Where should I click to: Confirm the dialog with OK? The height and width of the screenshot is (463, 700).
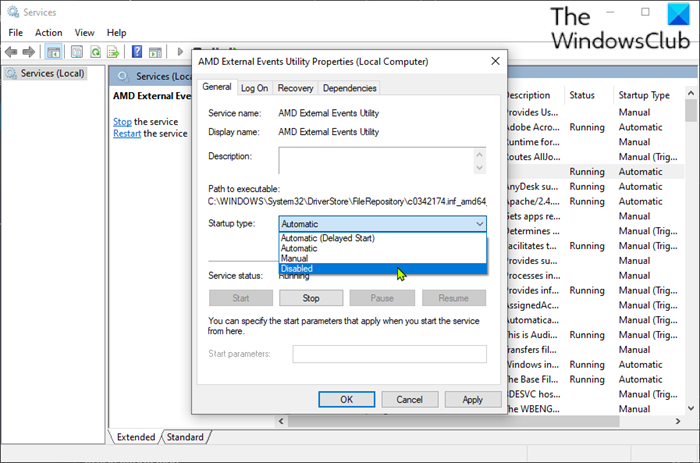pyautogui.click(x=346, y=399)
